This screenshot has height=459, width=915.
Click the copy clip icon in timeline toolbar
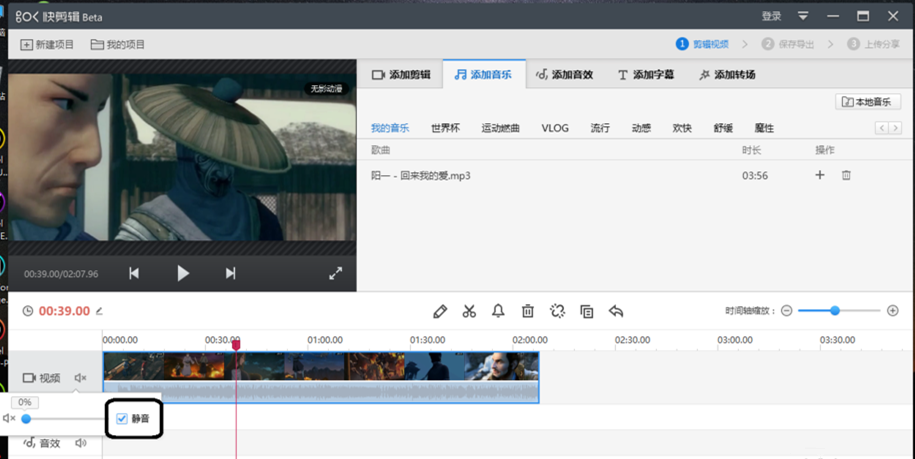click(587, 311)
